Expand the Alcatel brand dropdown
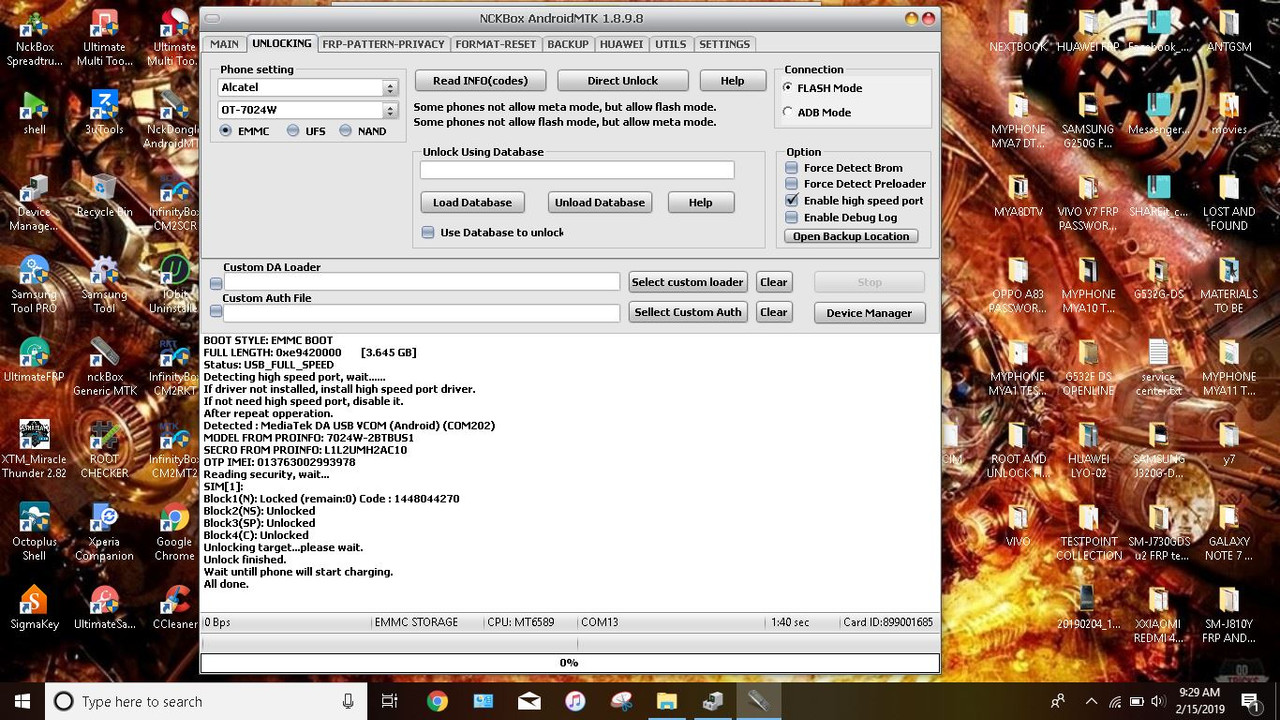The image size is (1280, 720). [391, 88]
